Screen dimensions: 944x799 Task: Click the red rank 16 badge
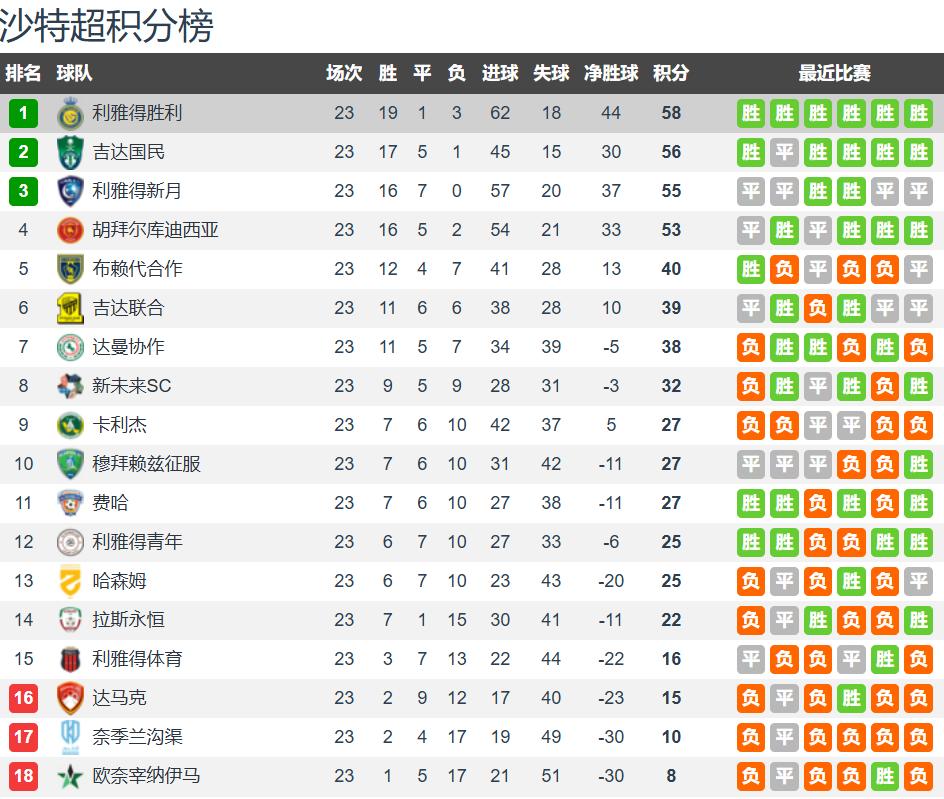click(x=23, y=698)
